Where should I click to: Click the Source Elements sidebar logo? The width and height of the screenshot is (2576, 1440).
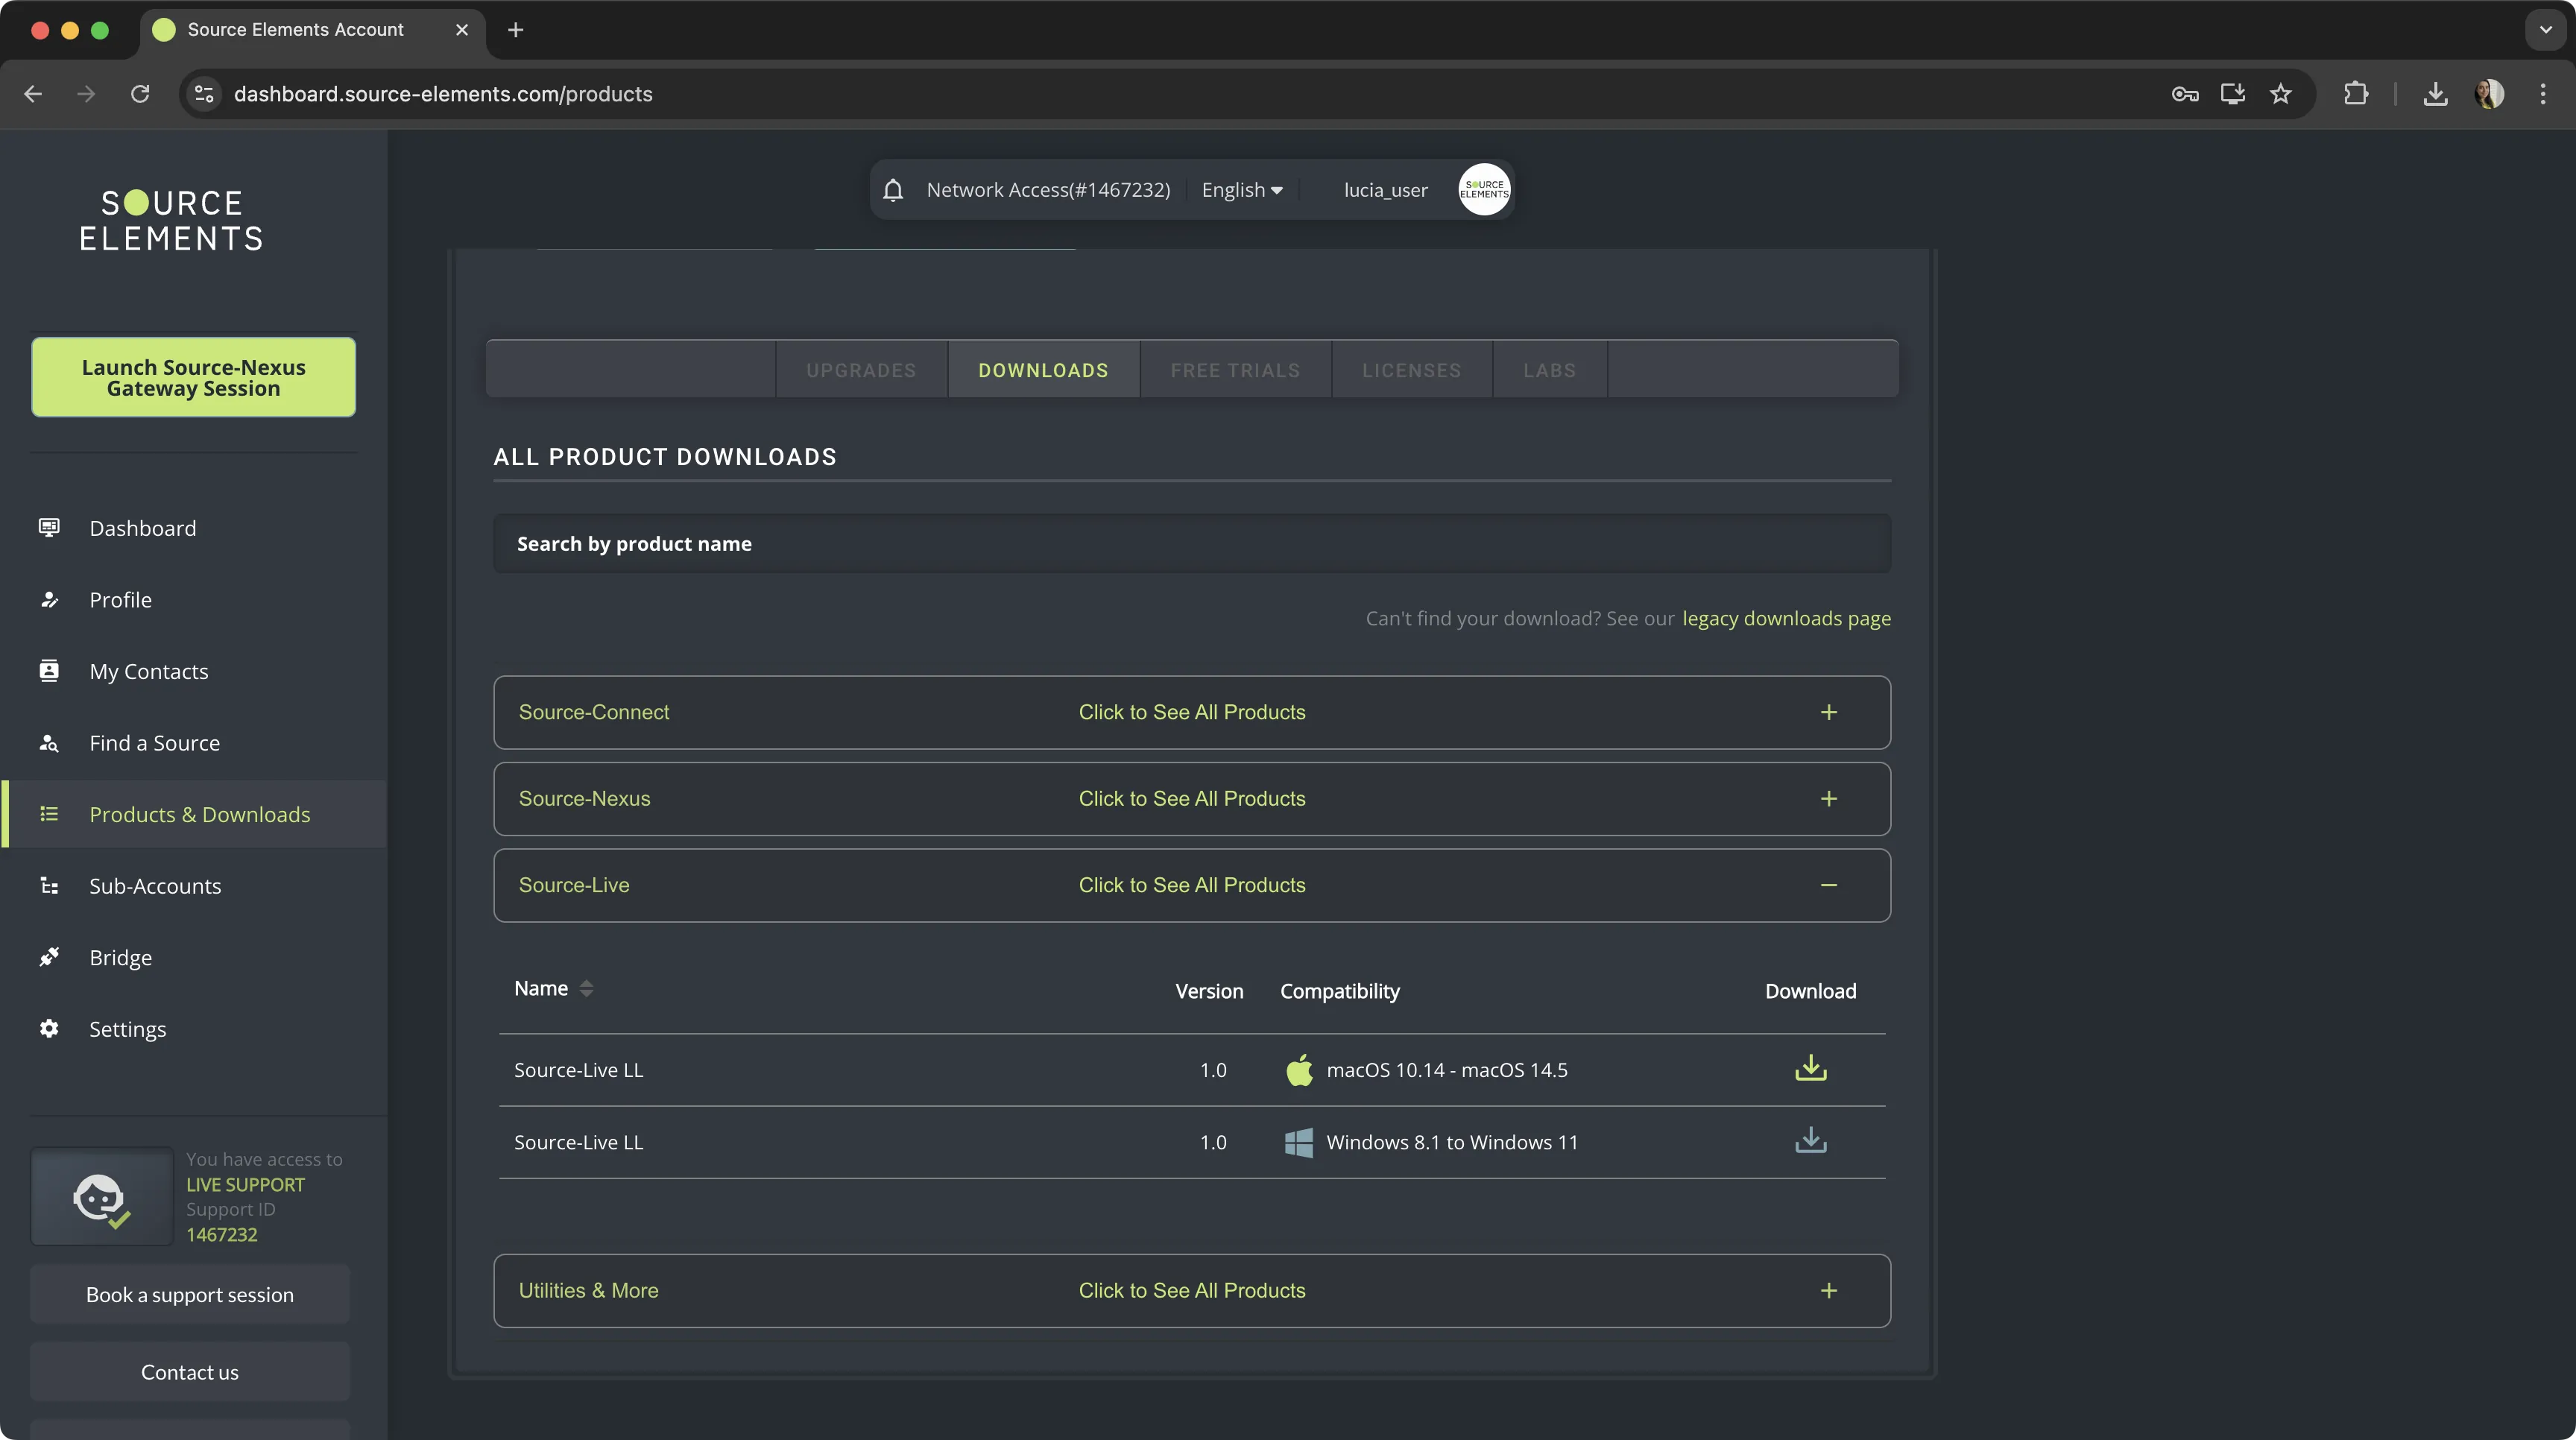click(x=171, y=220)
